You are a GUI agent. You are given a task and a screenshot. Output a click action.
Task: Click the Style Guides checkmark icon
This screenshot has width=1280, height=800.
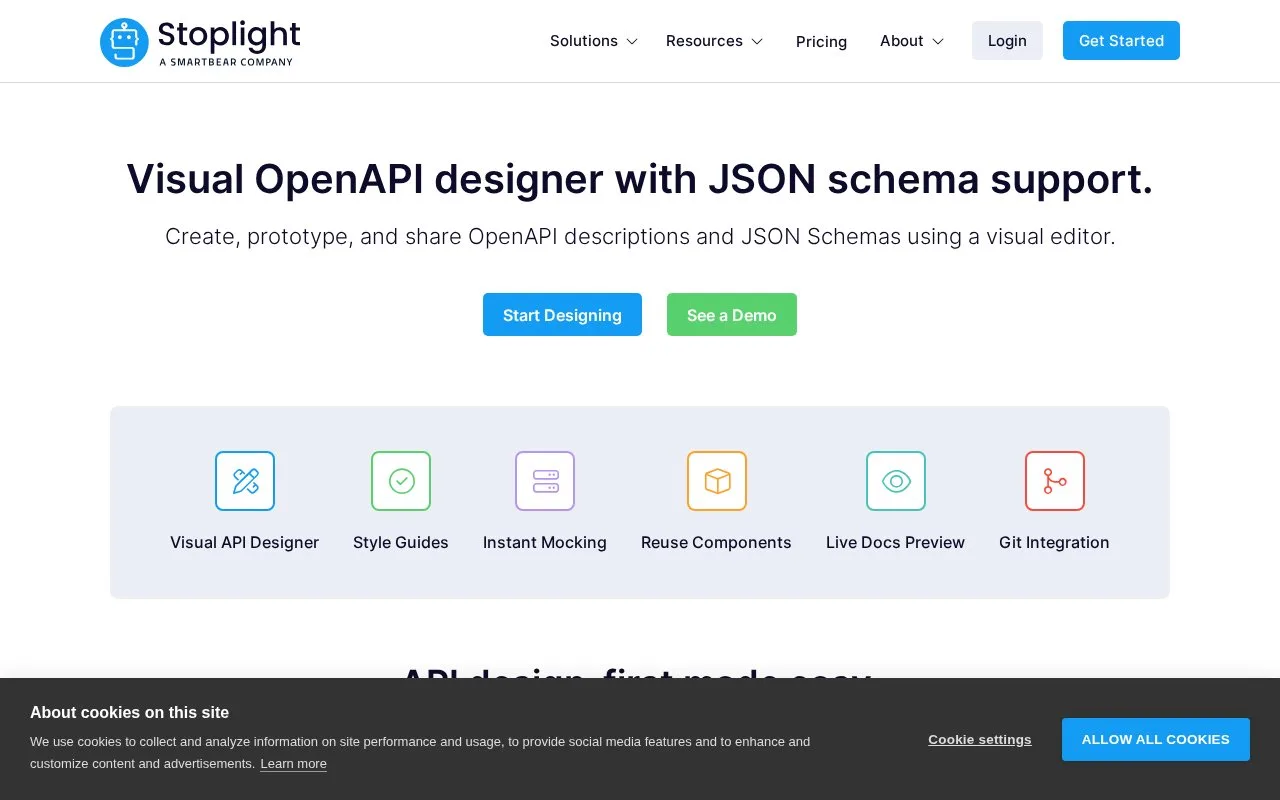(x=401, y=481)
